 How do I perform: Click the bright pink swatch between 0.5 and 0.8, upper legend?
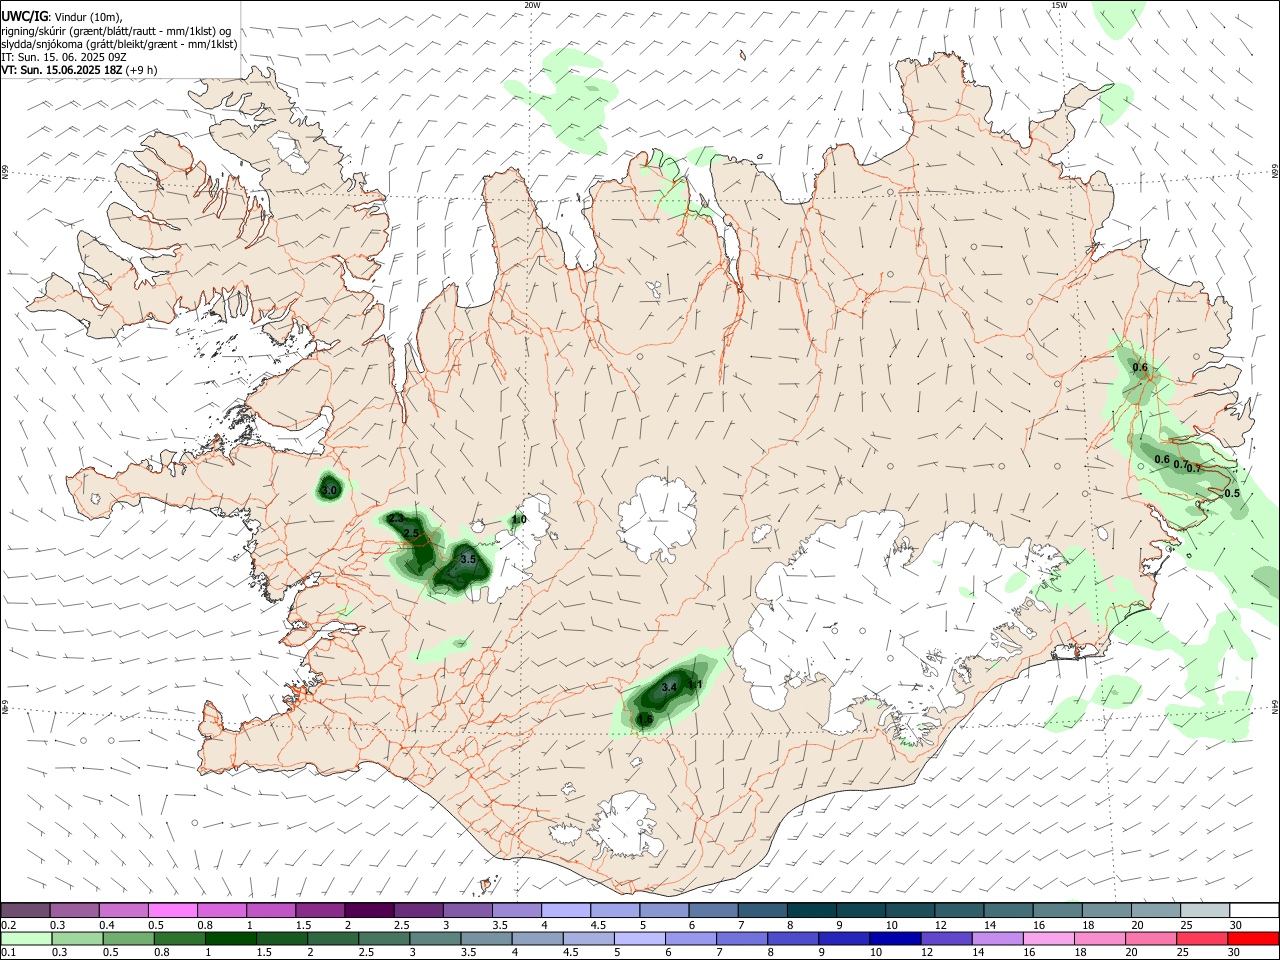[173, 910]
